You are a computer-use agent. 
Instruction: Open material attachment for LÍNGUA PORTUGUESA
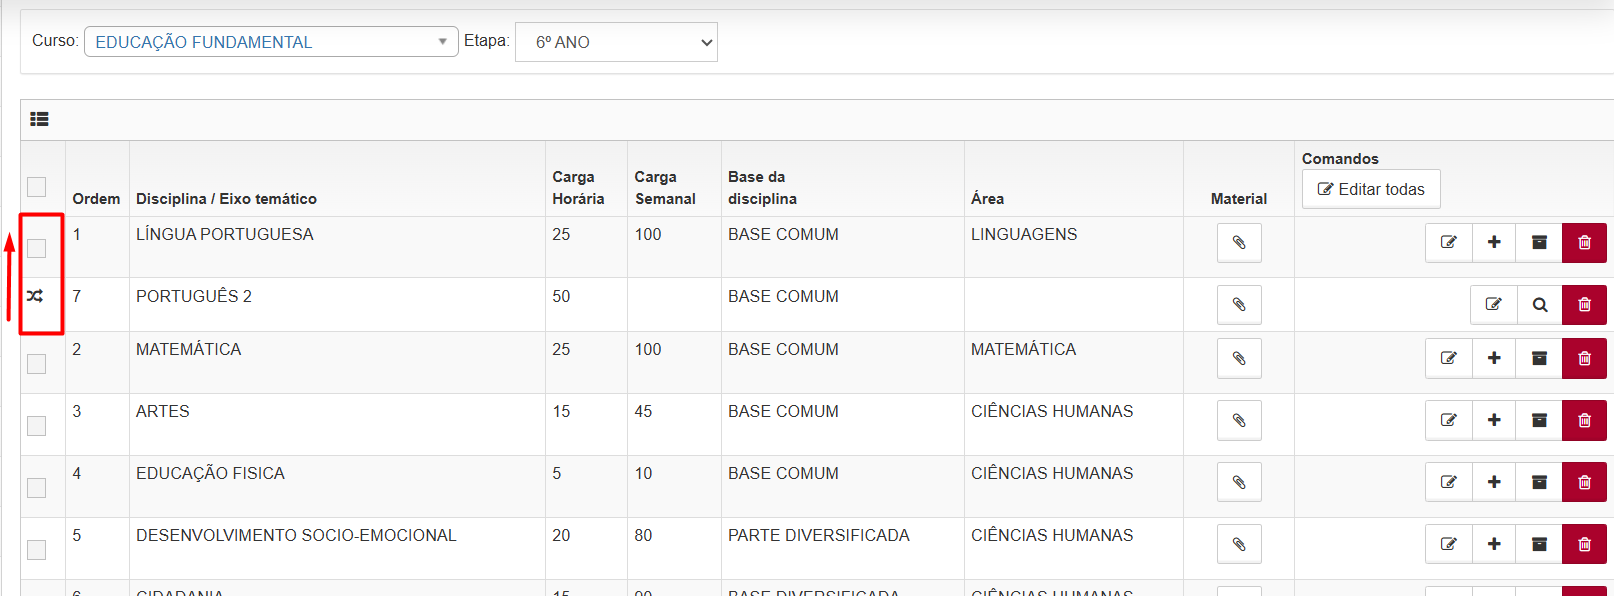point(1238,243)
